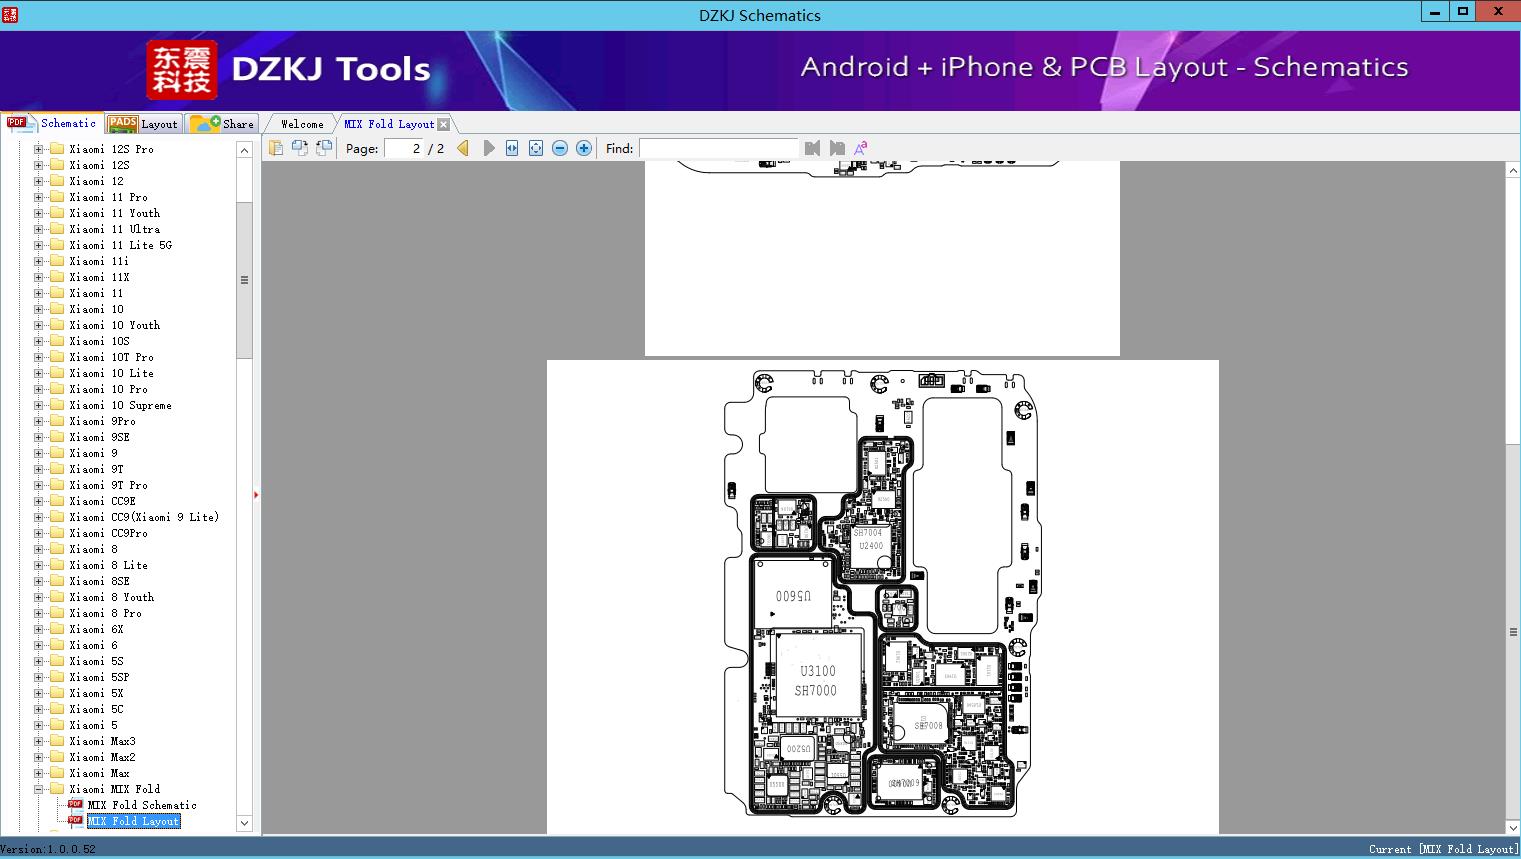Expand the Xiaomi CC9Pro folder
This screenshot has height=859, width=1521.
tap(39, 533)
